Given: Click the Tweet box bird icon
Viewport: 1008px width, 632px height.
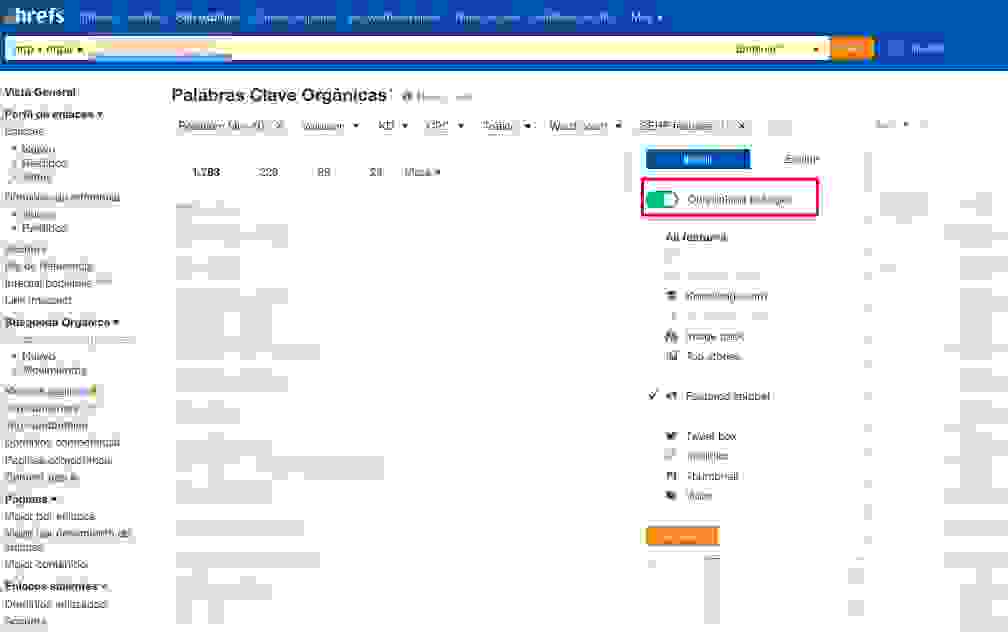Looking at the screenshot, I should tap(671, 436).
